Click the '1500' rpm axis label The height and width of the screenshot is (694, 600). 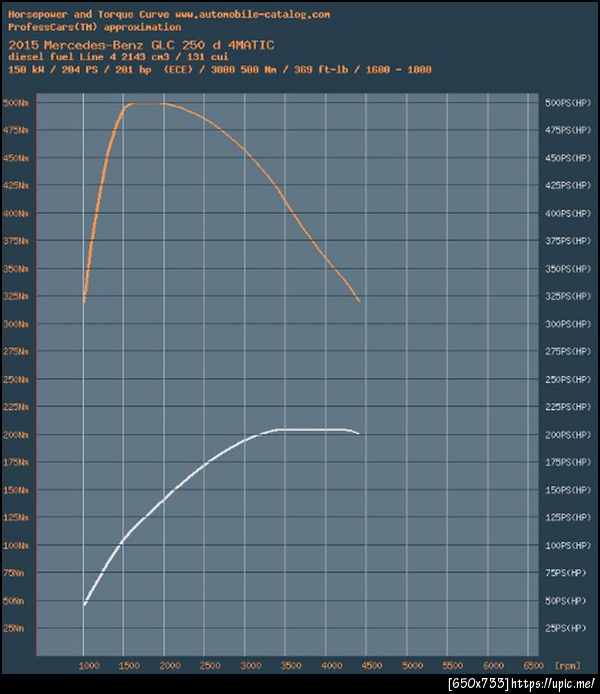(x=129, y=665)
